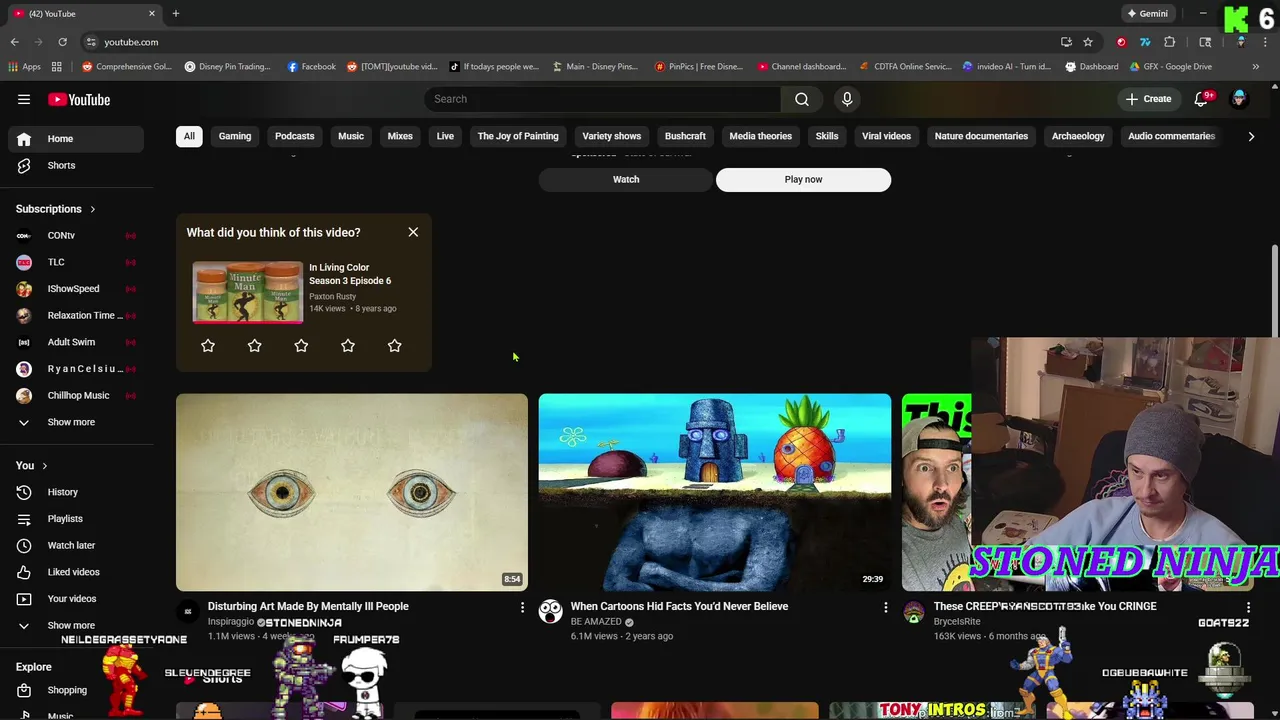This screenshot has width=1280, height=720.
Task: Open Shorts in sidebar
Action: 77,165
